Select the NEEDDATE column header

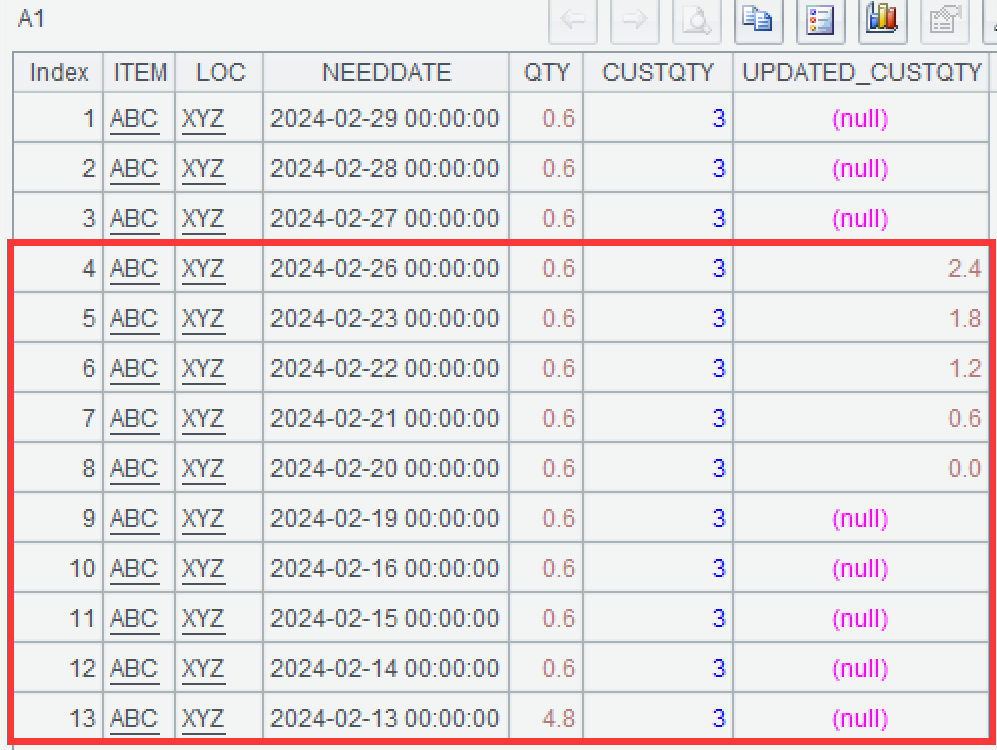click(386, 73)
